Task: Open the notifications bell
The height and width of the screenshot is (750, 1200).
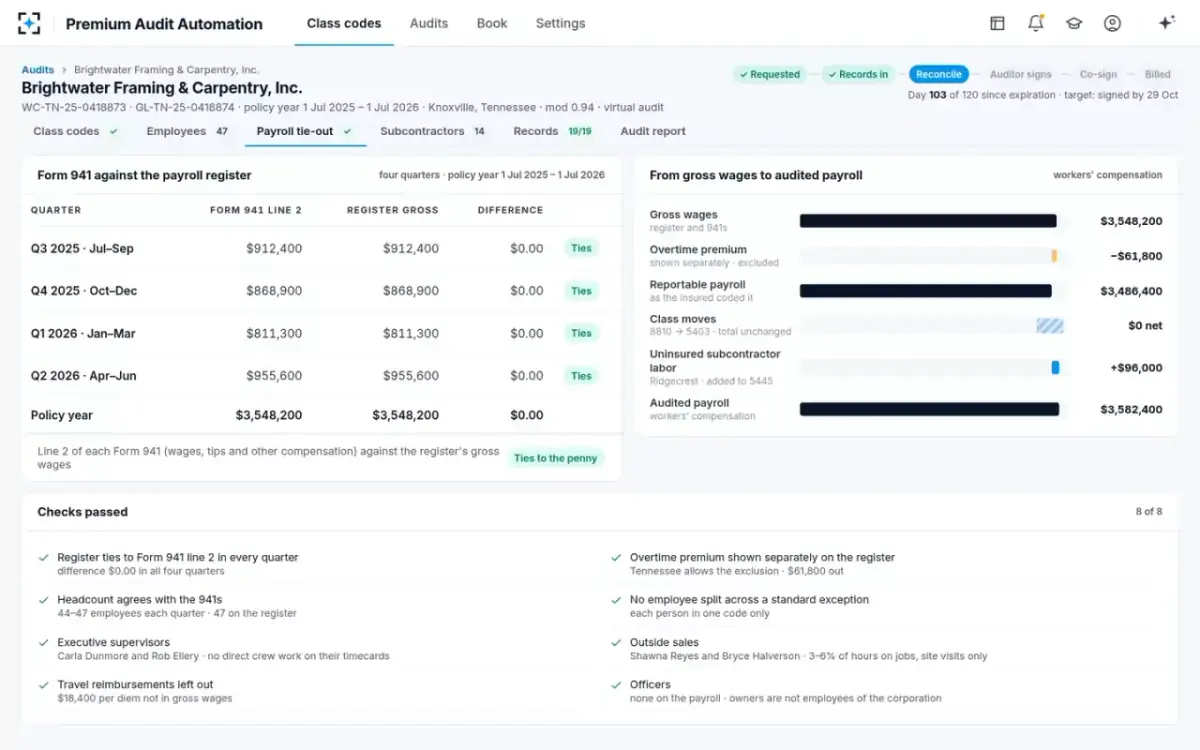Action: [x=1036, y=23]
